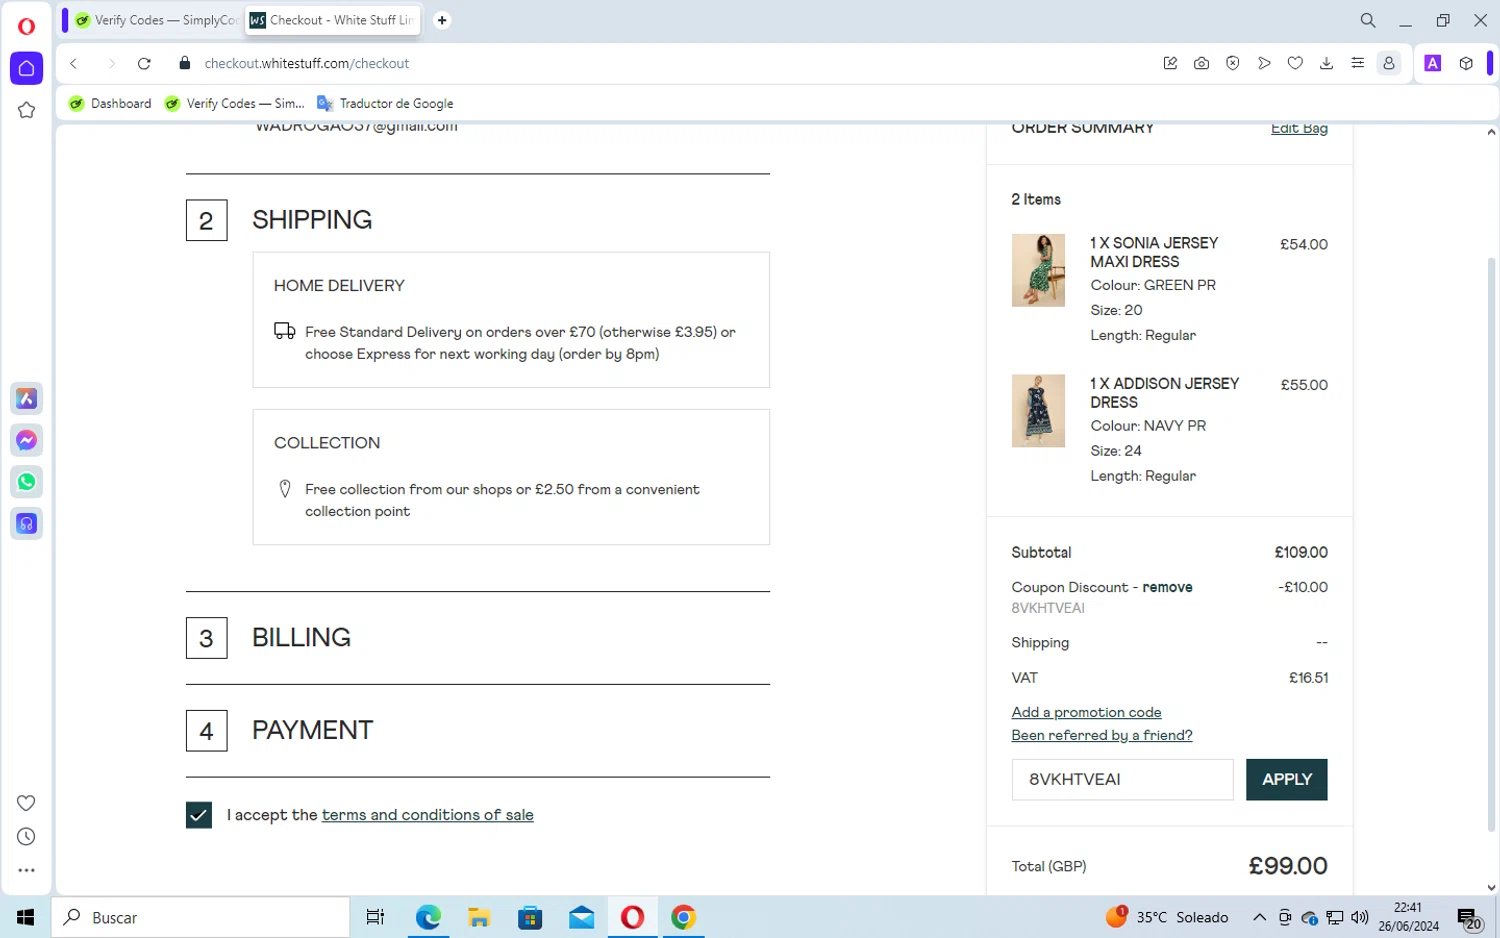Take a snapshot with the camera icon

click(x=1202, y=63)
